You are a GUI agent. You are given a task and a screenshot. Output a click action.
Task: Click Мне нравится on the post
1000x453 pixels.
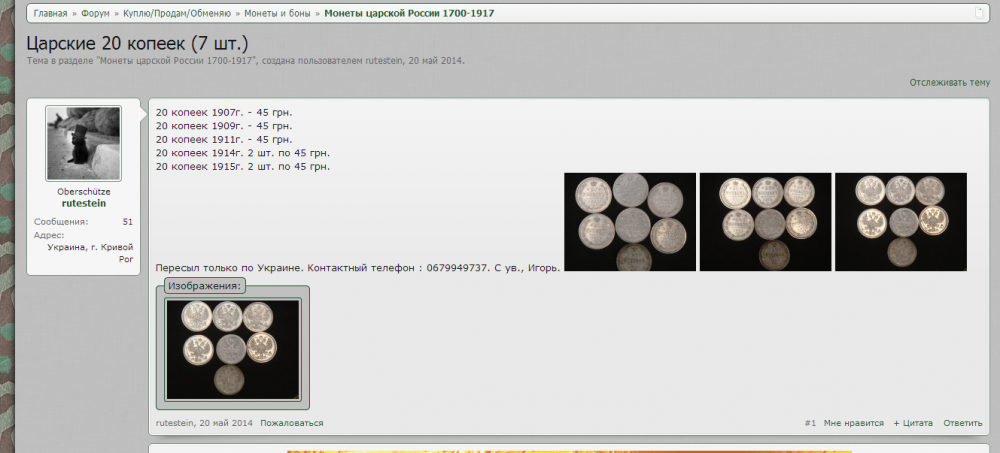(853, 423)
